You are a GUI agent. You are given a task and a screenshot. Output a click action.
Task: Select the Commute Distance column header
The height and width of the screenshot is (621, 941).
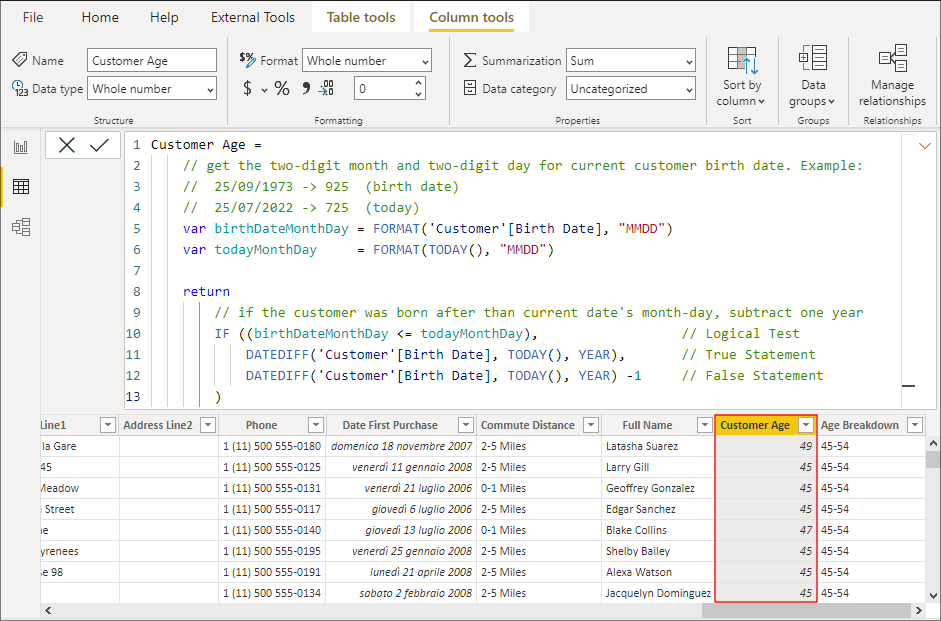coord(528,425)
